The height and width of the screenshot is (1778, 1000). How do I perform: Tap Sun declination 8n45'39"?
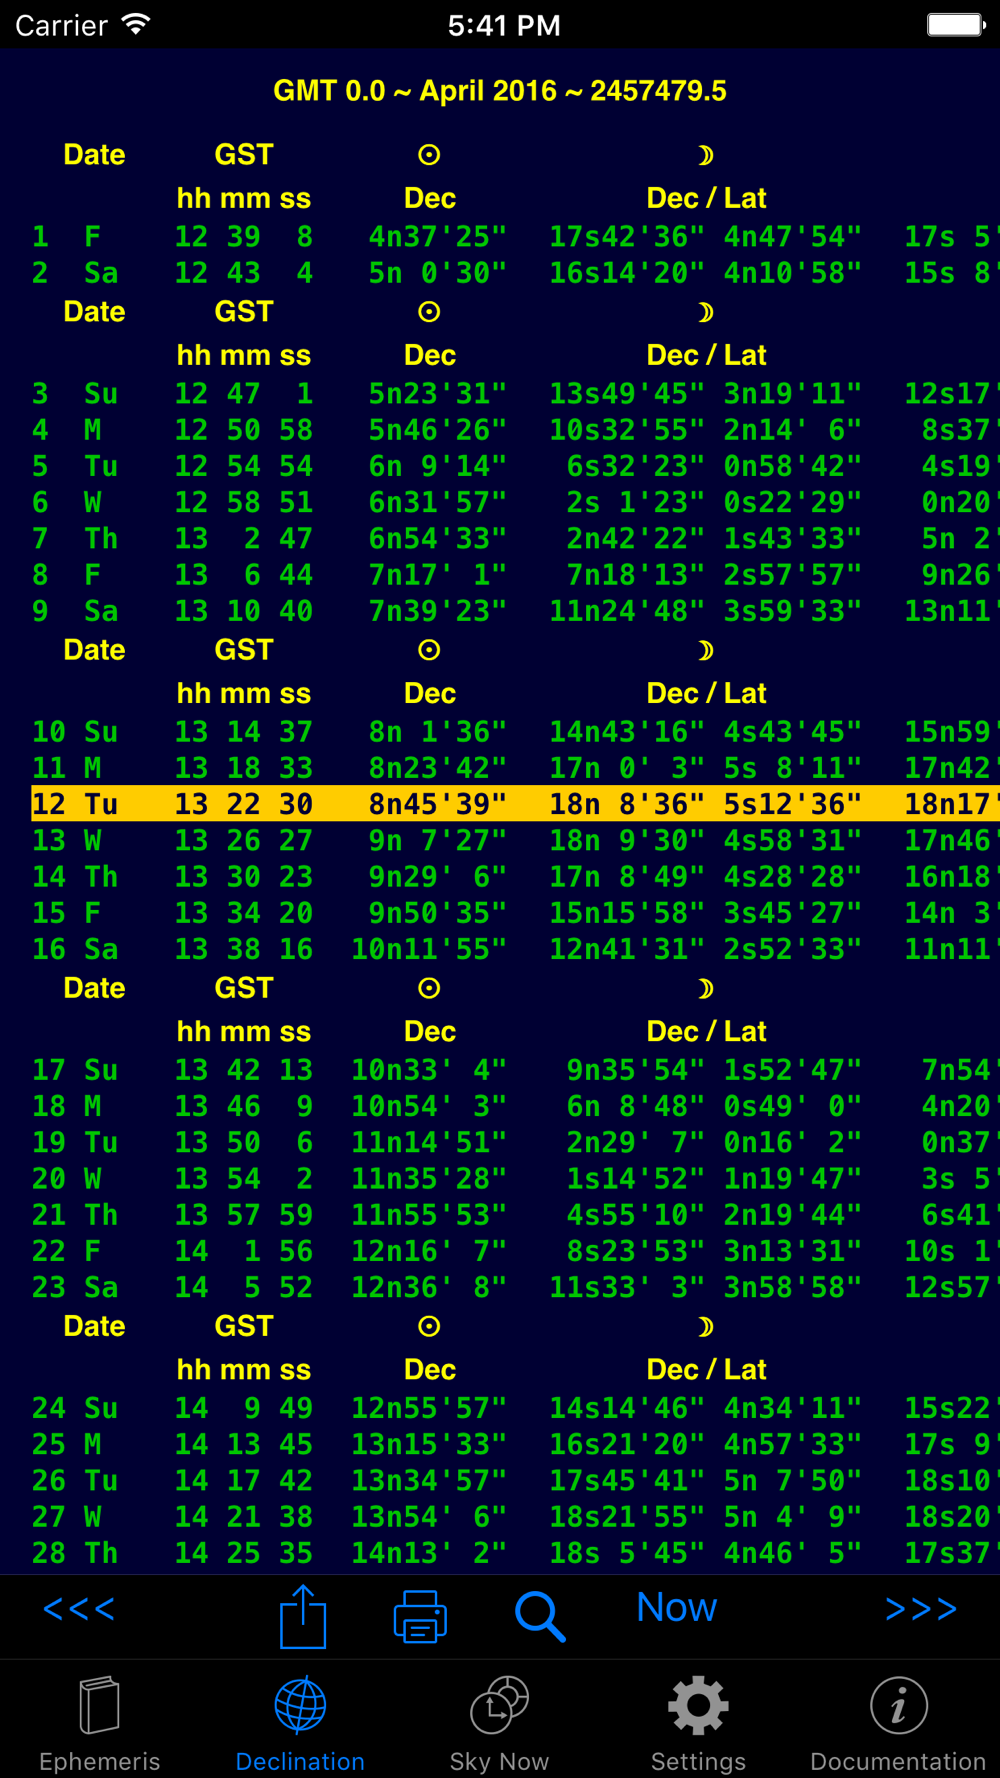tap(437, 804)
